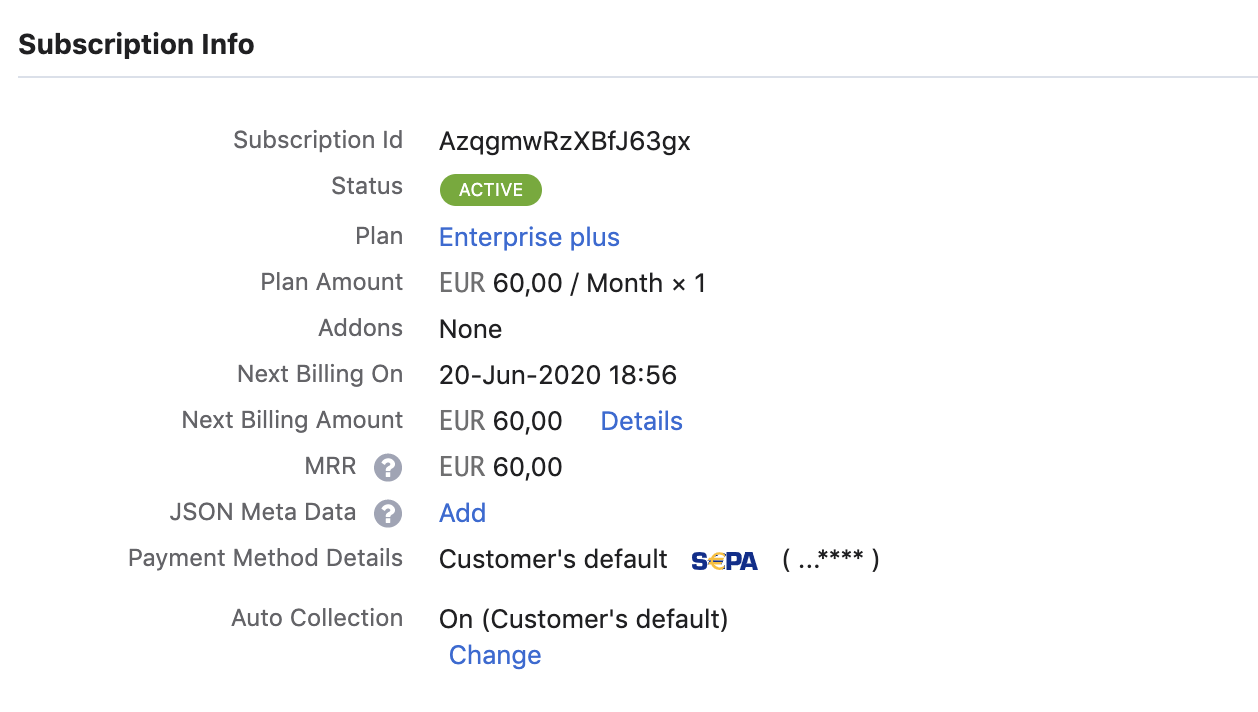
Task: Click the help icon next to MRR
Action: 388,467
